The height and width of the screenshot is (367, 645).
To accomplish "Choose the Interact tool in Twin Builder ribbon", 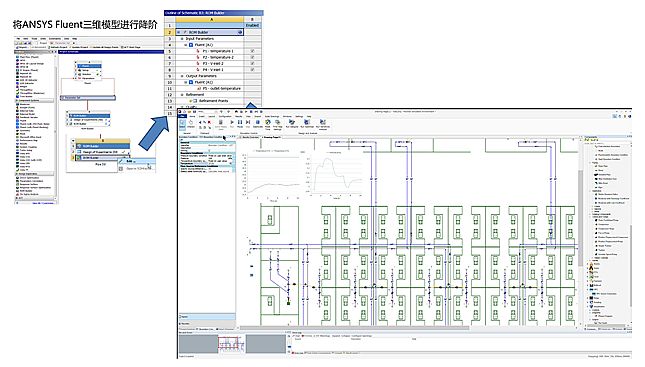I will (x=191, y=123).
